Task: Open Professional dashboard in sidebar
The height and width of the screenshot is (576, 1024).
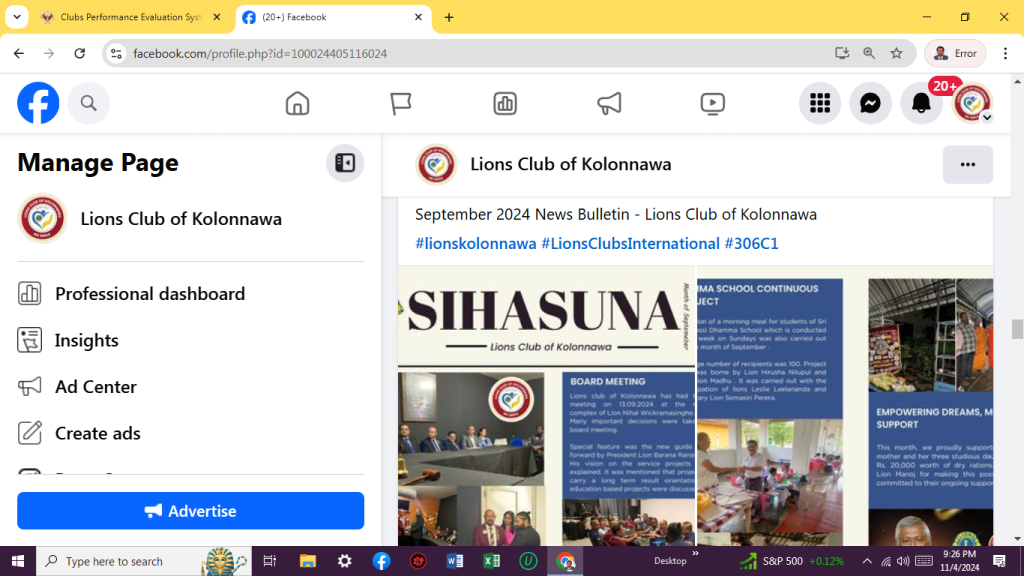Action: click(150, 294)
